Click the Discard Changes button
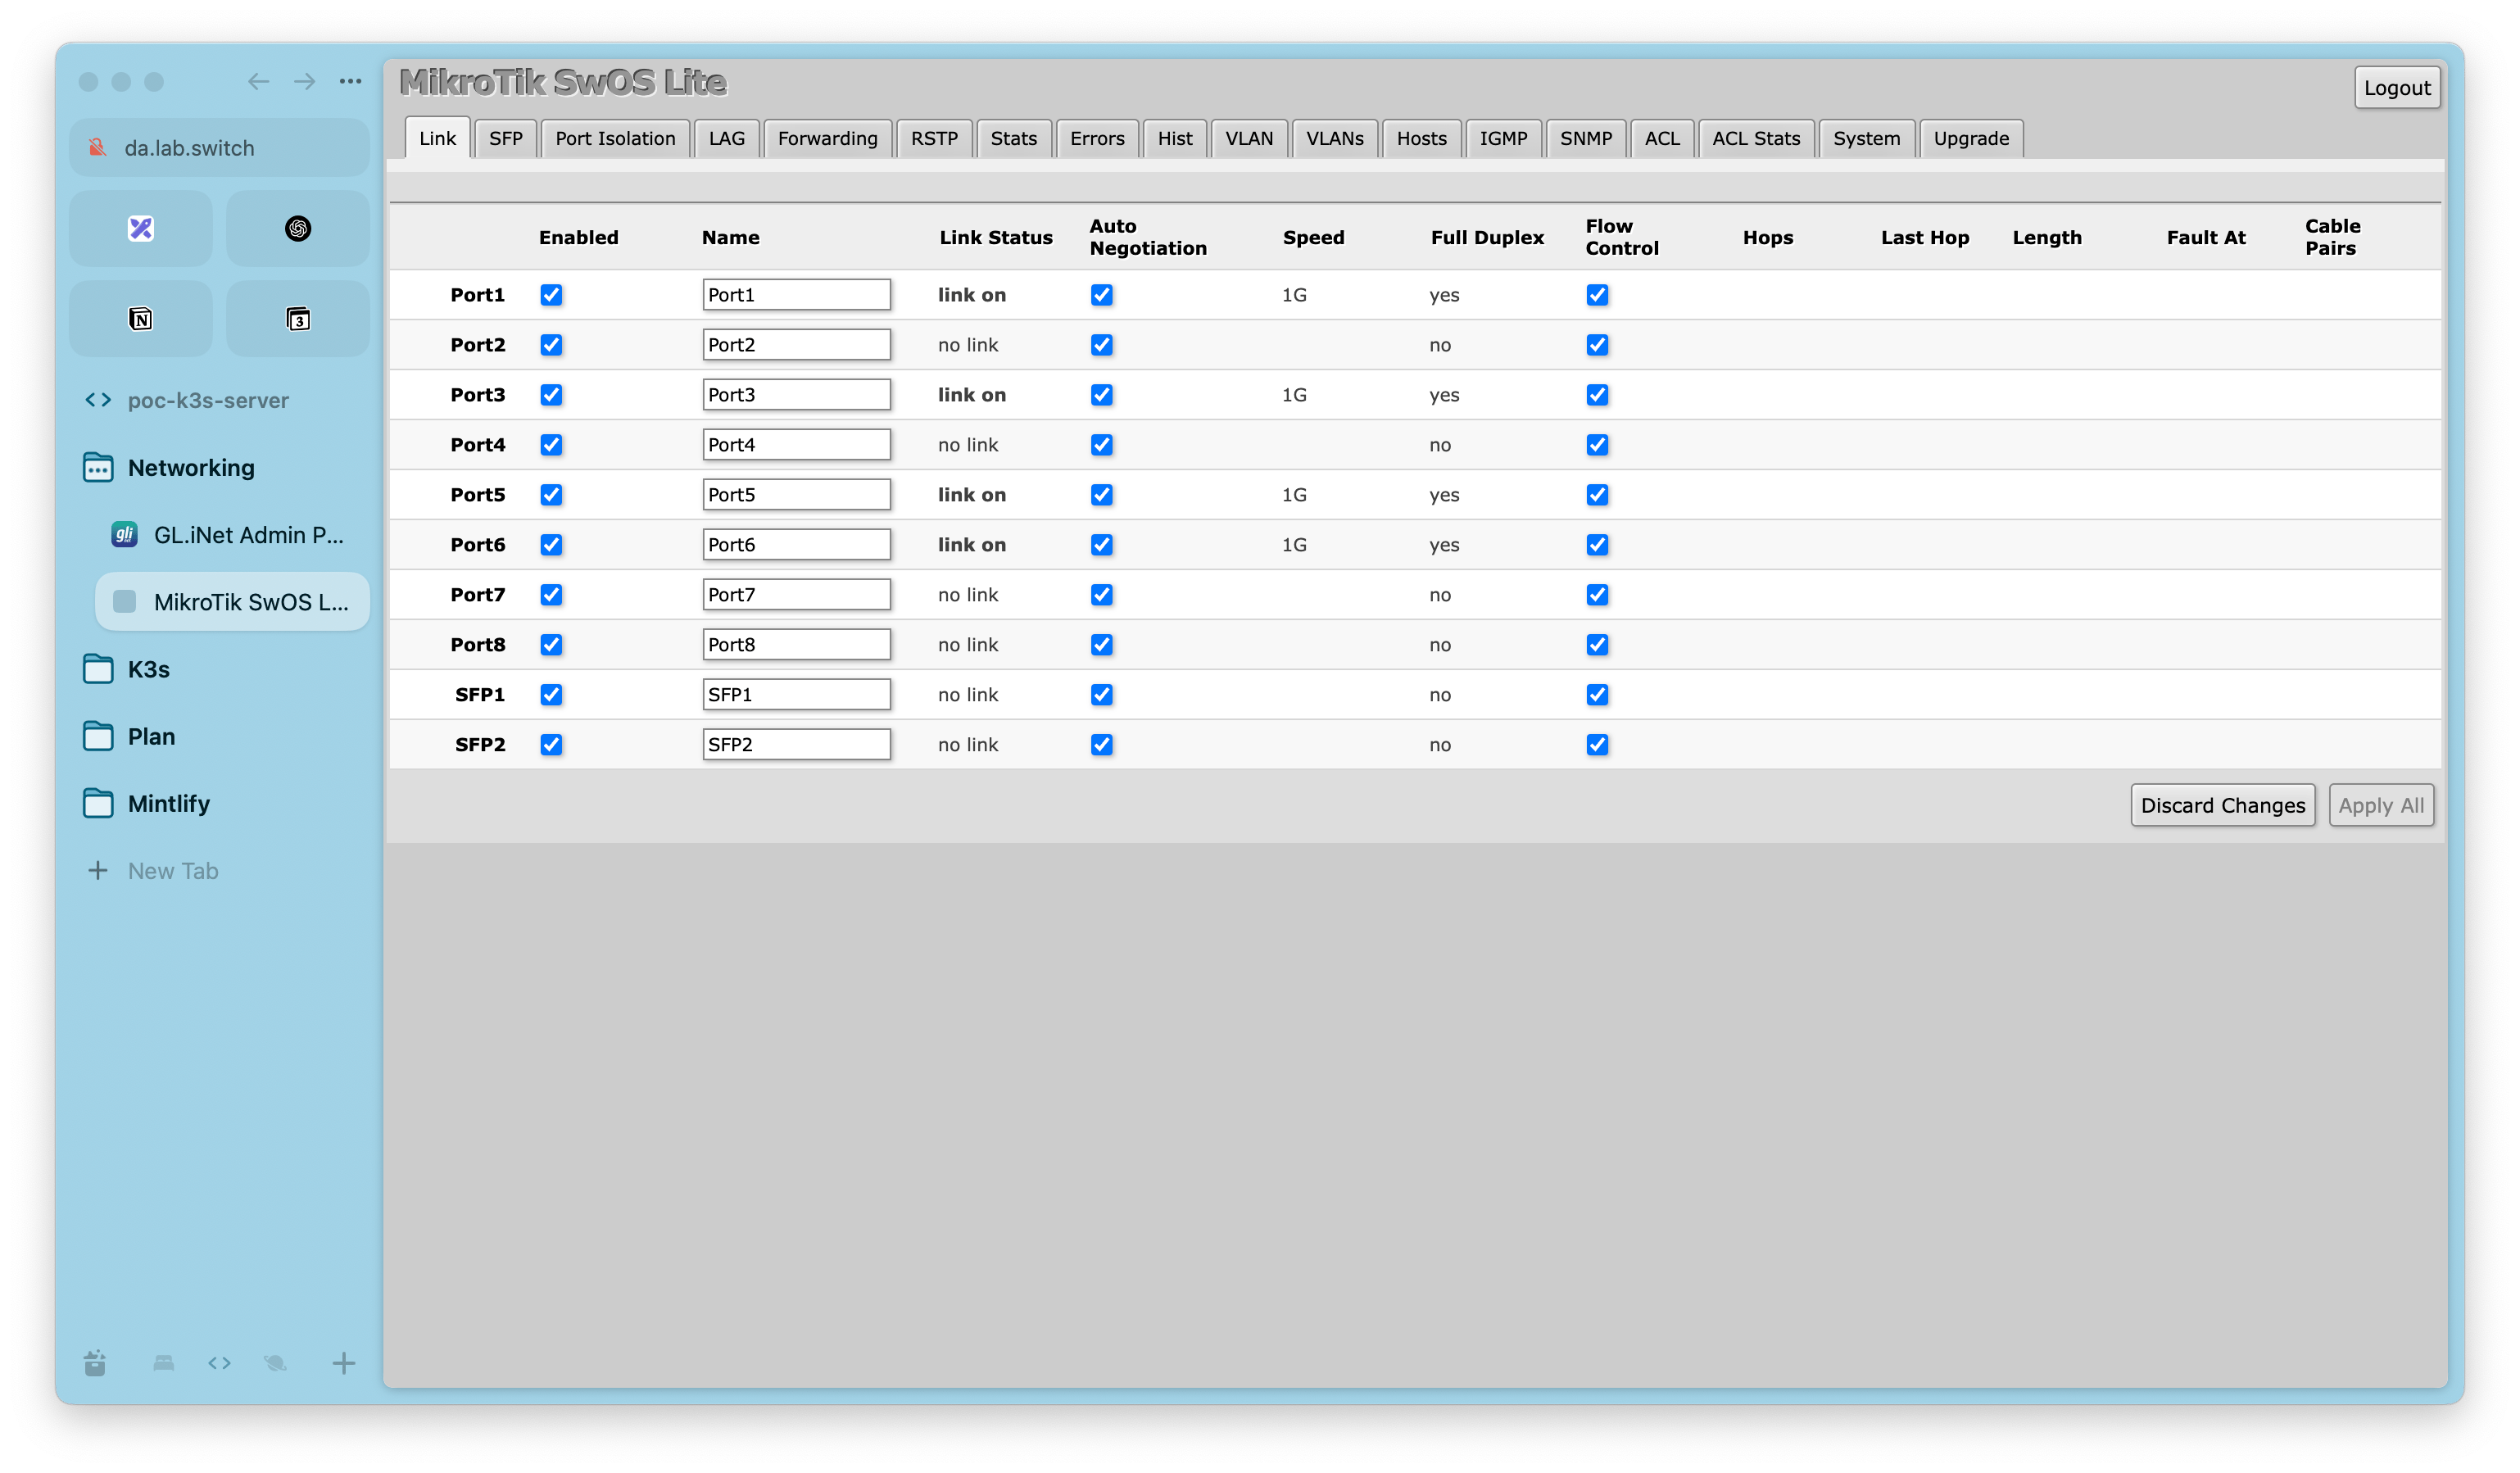Viewport: 2520px width, 1473px height. (x=2222, y=806)
